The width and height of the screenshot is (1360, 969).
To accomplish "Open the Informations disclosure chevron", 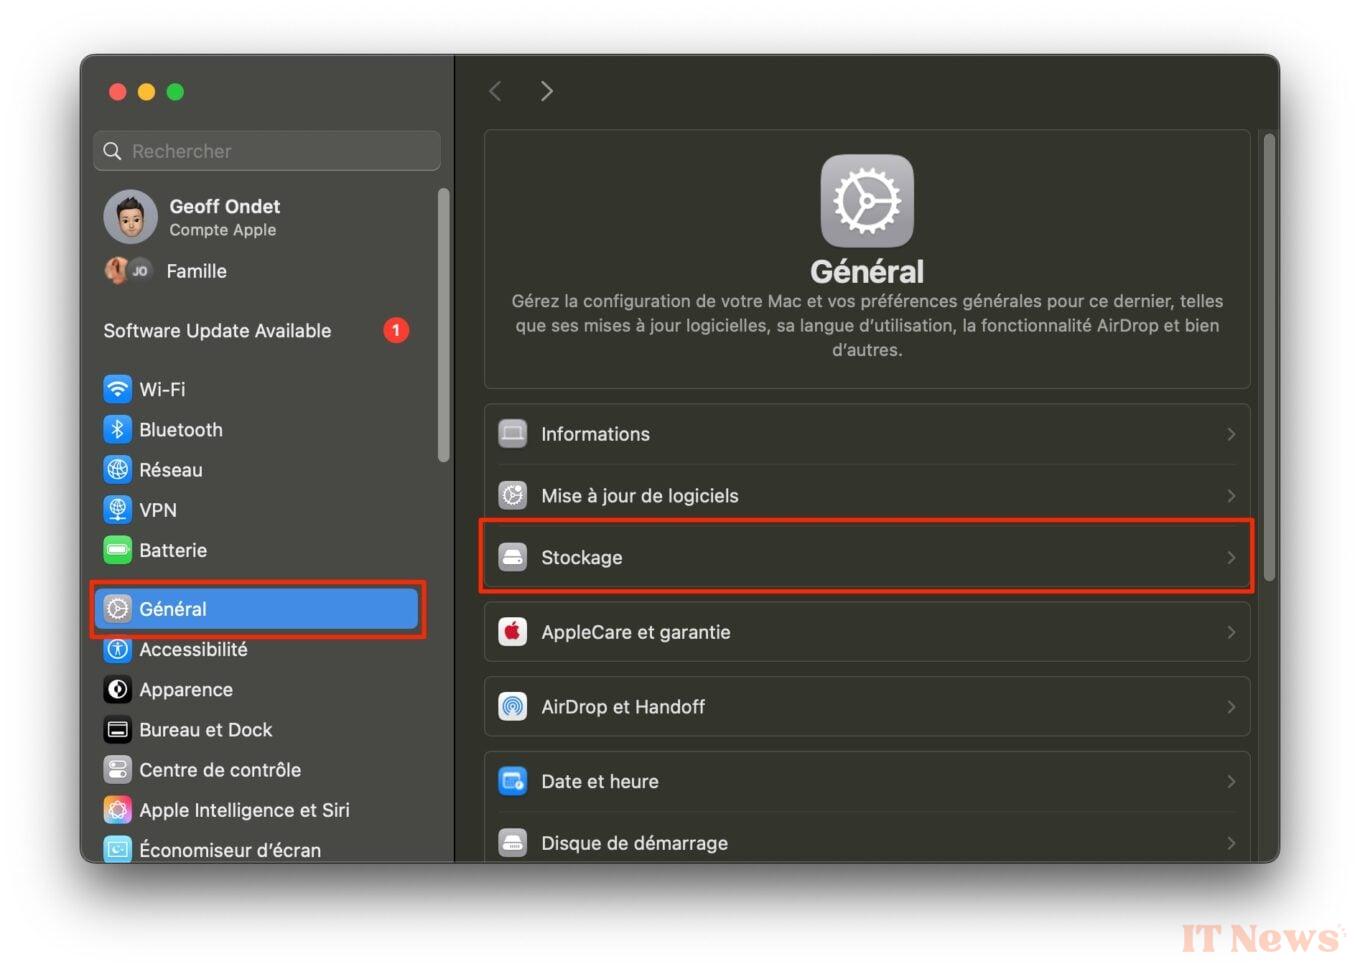I will click(1232, 434).
